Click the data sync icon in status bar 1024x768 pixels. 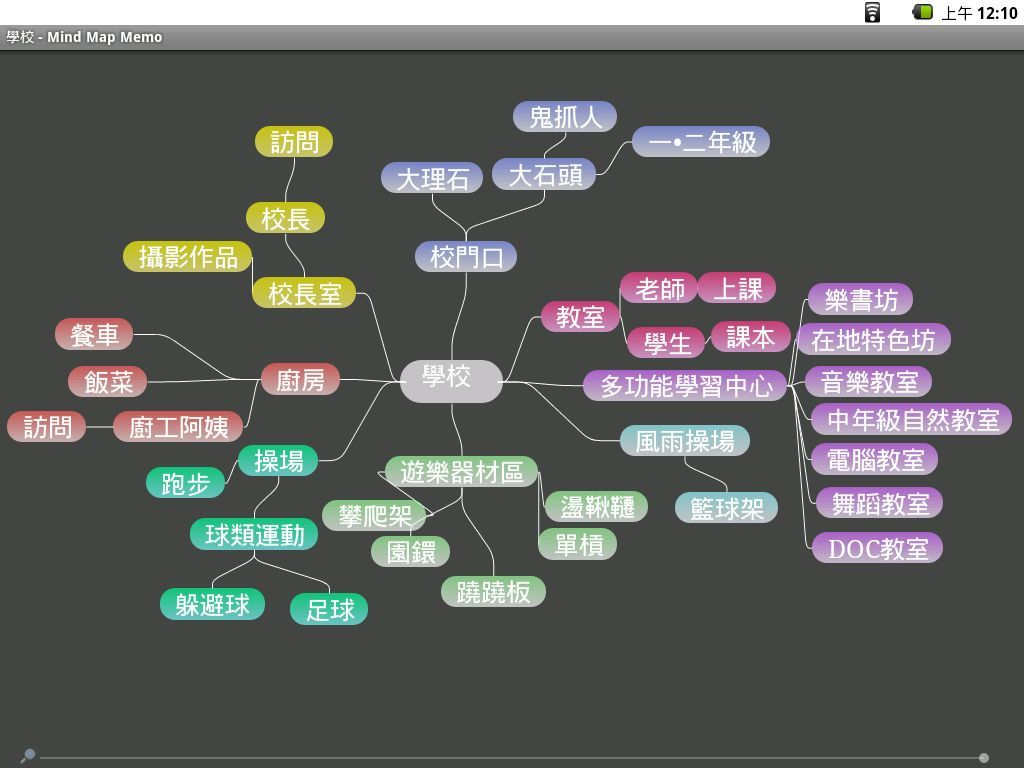tap(873, 12)
